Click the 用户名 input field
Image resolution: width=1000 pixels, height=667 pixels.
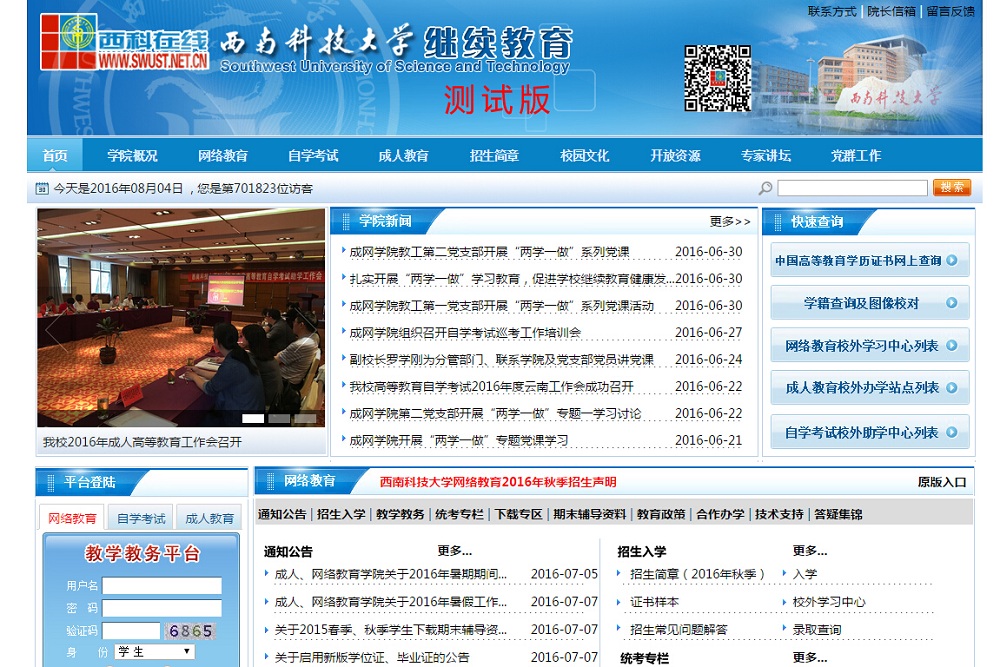(x=162, y=586)
